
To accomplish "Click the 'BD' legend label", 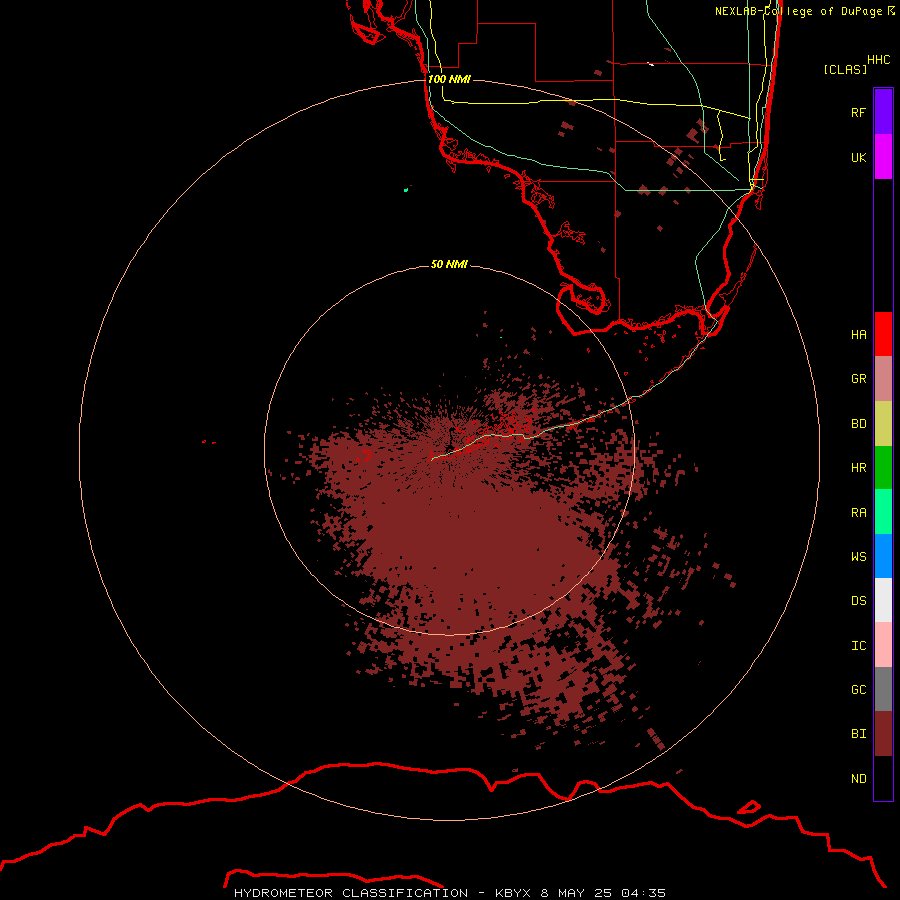I will (x=859, y=424).
